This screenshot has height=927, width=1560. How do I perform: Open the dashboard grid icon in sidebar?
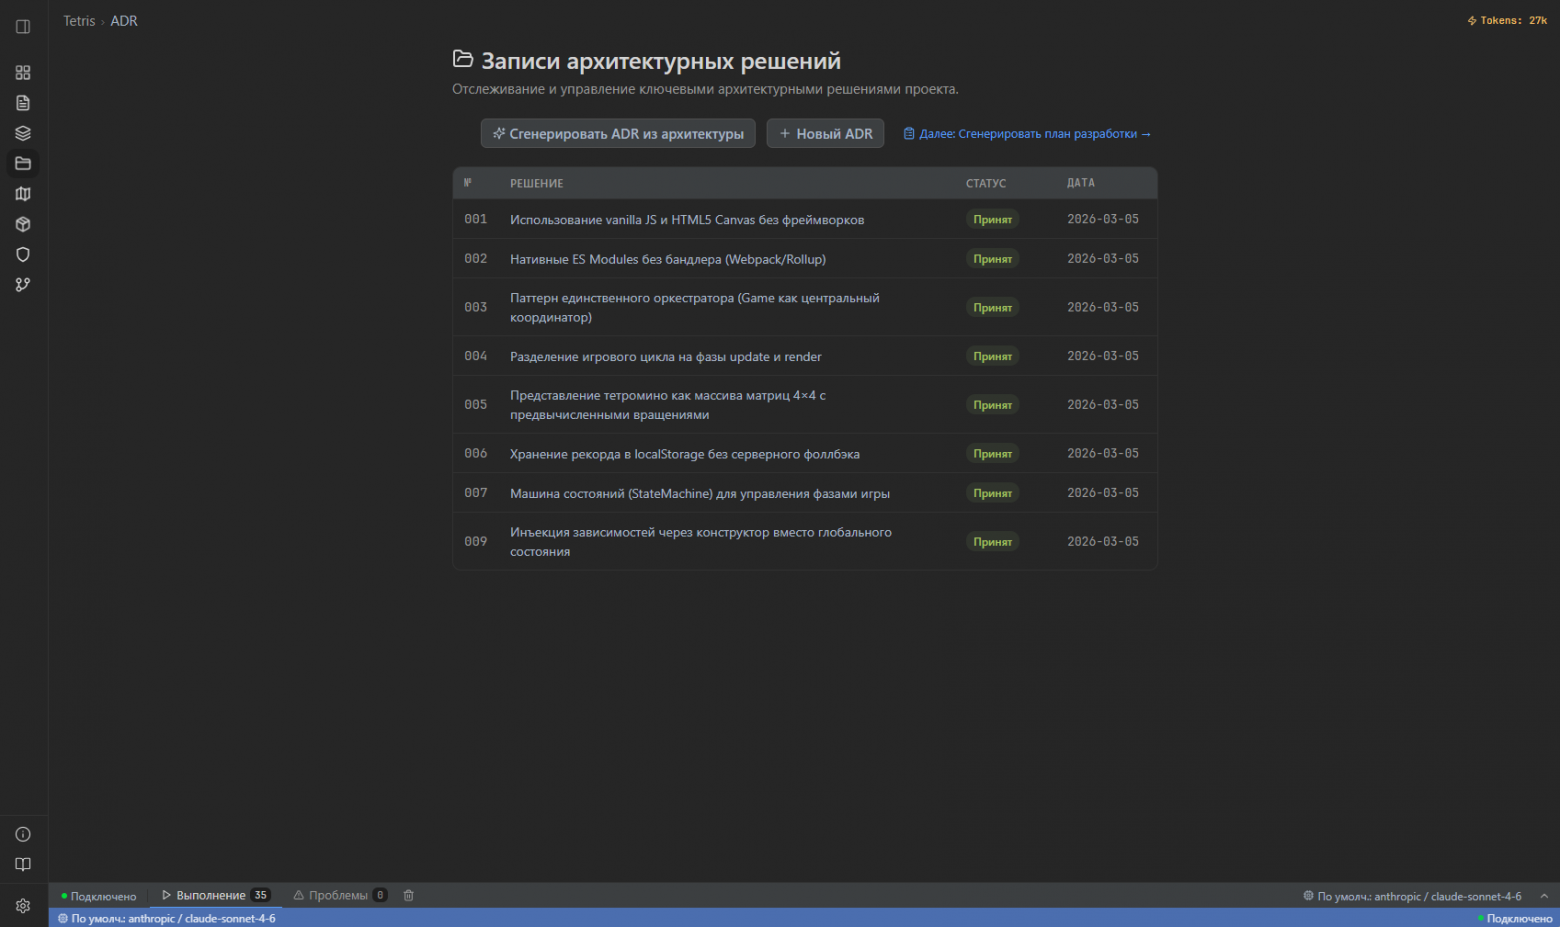23,73
